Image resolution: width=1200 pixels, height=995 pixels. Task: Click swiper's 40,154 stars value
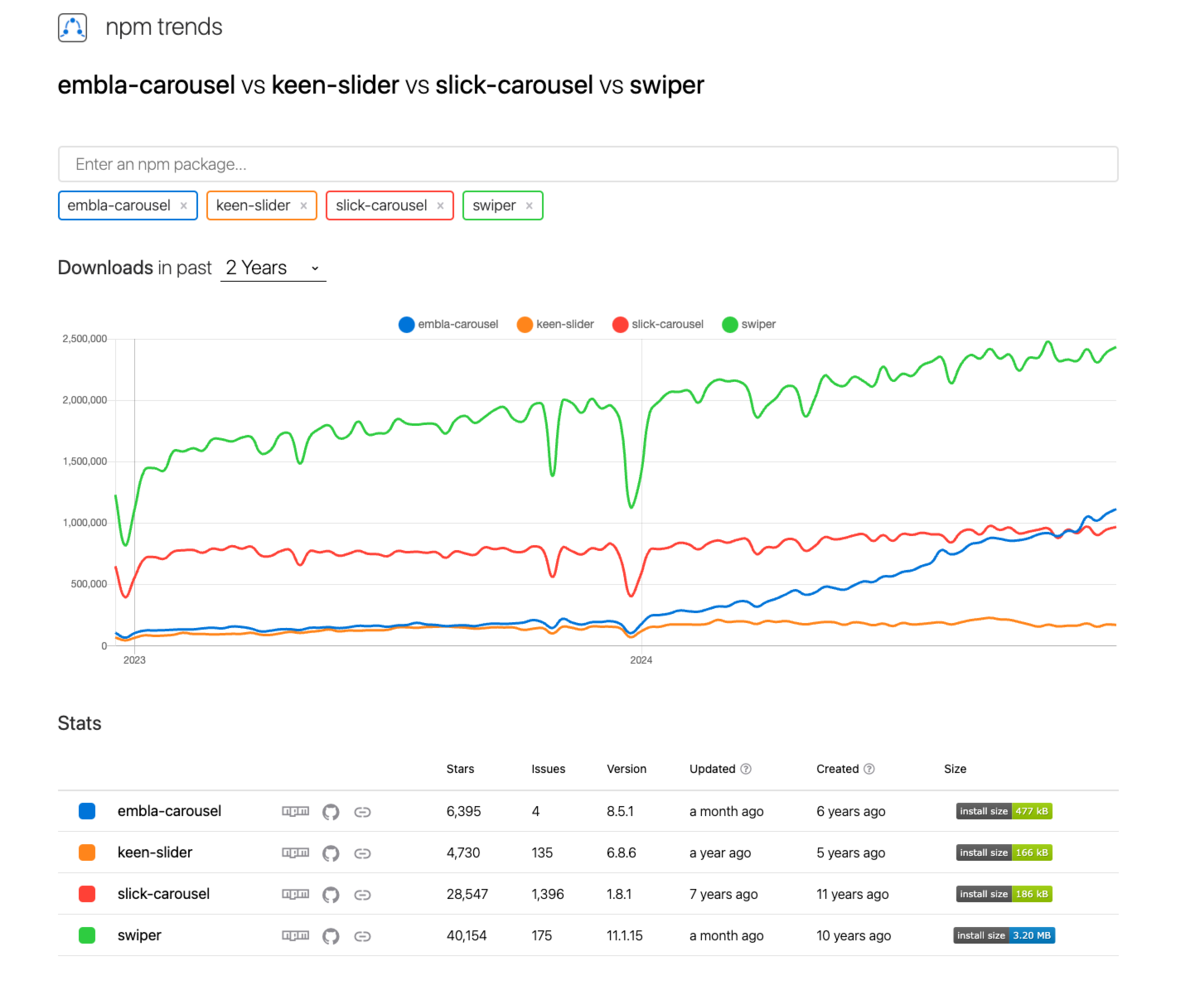click(x=465, y=936)
